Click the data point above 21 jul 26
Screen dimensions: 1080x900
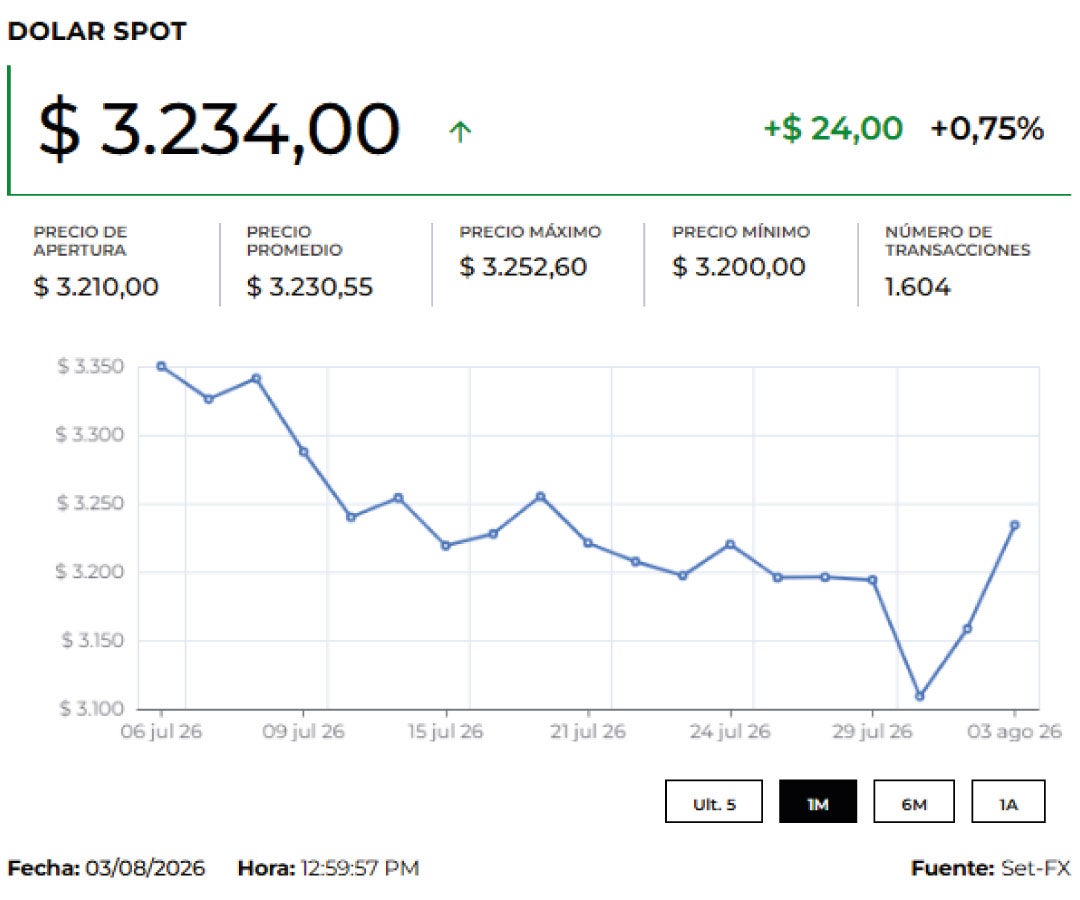(x=588, y=543)
